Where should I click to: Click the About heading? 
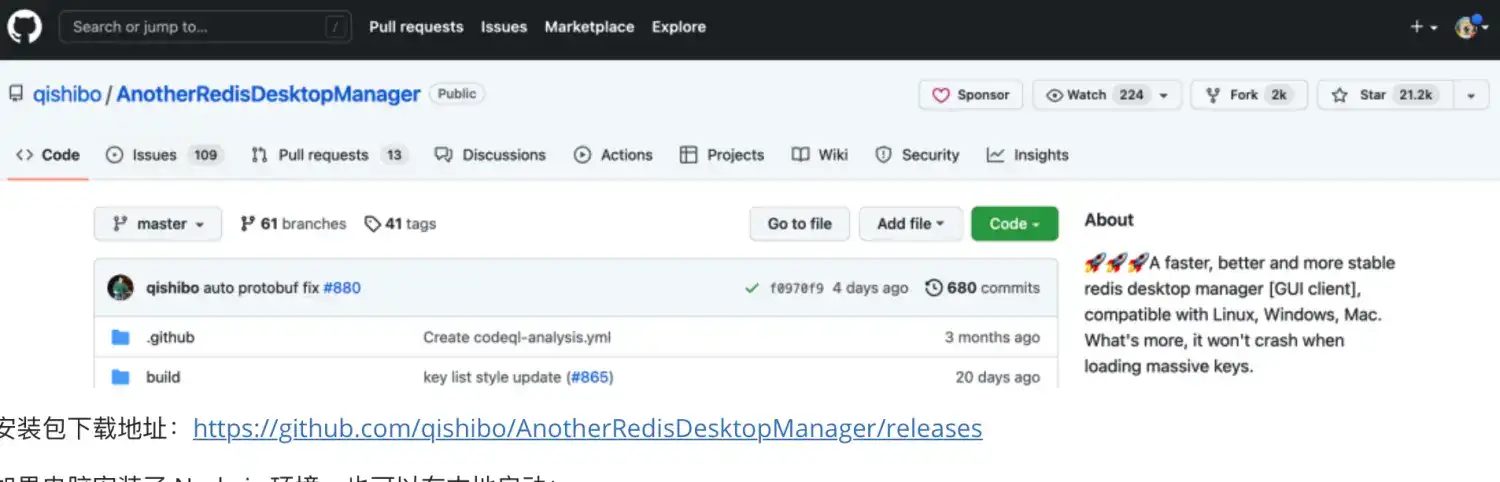point(1109,220)
